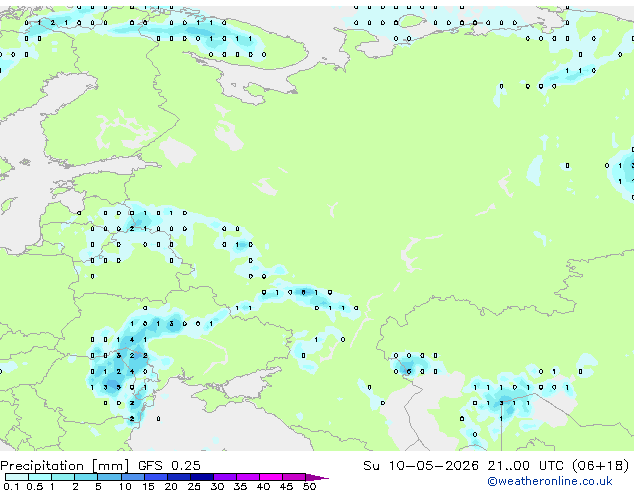Click the '50' legend scale value
The image size is (634, 490).
pos(310,486)
